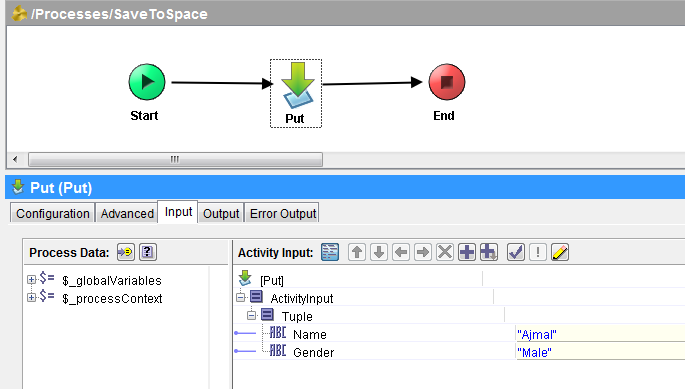Click the /Processes/SaveToSpace path title

point(119,14)
